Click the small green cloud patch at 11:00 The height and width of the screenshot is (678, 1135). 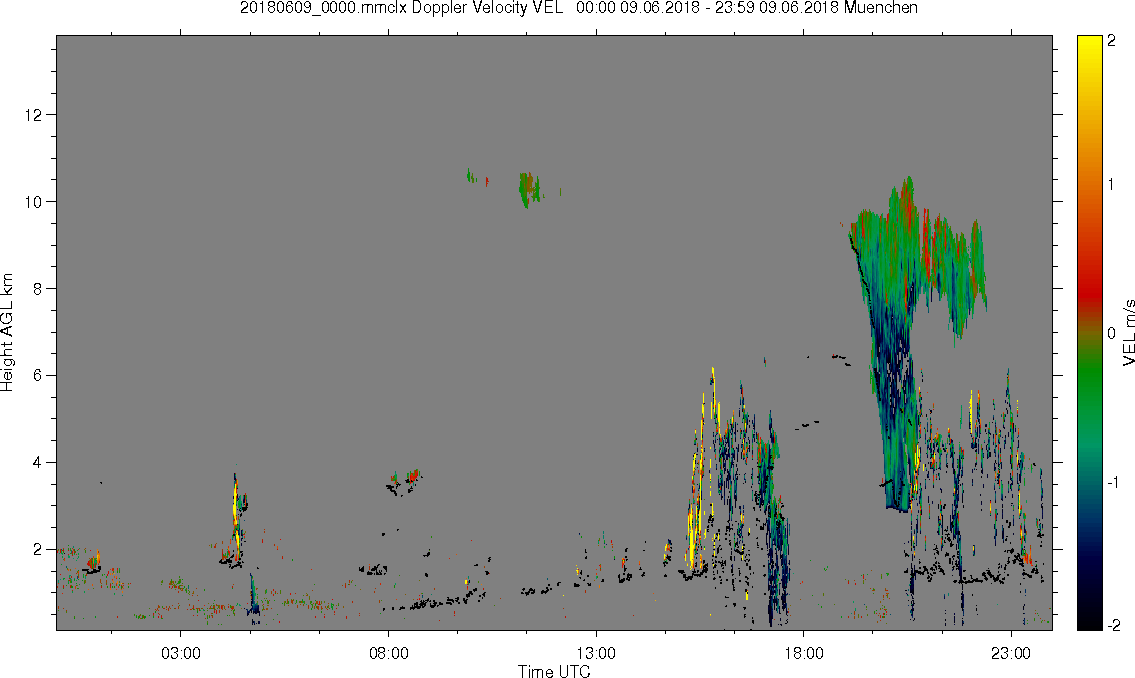click(x=529, y=190)
